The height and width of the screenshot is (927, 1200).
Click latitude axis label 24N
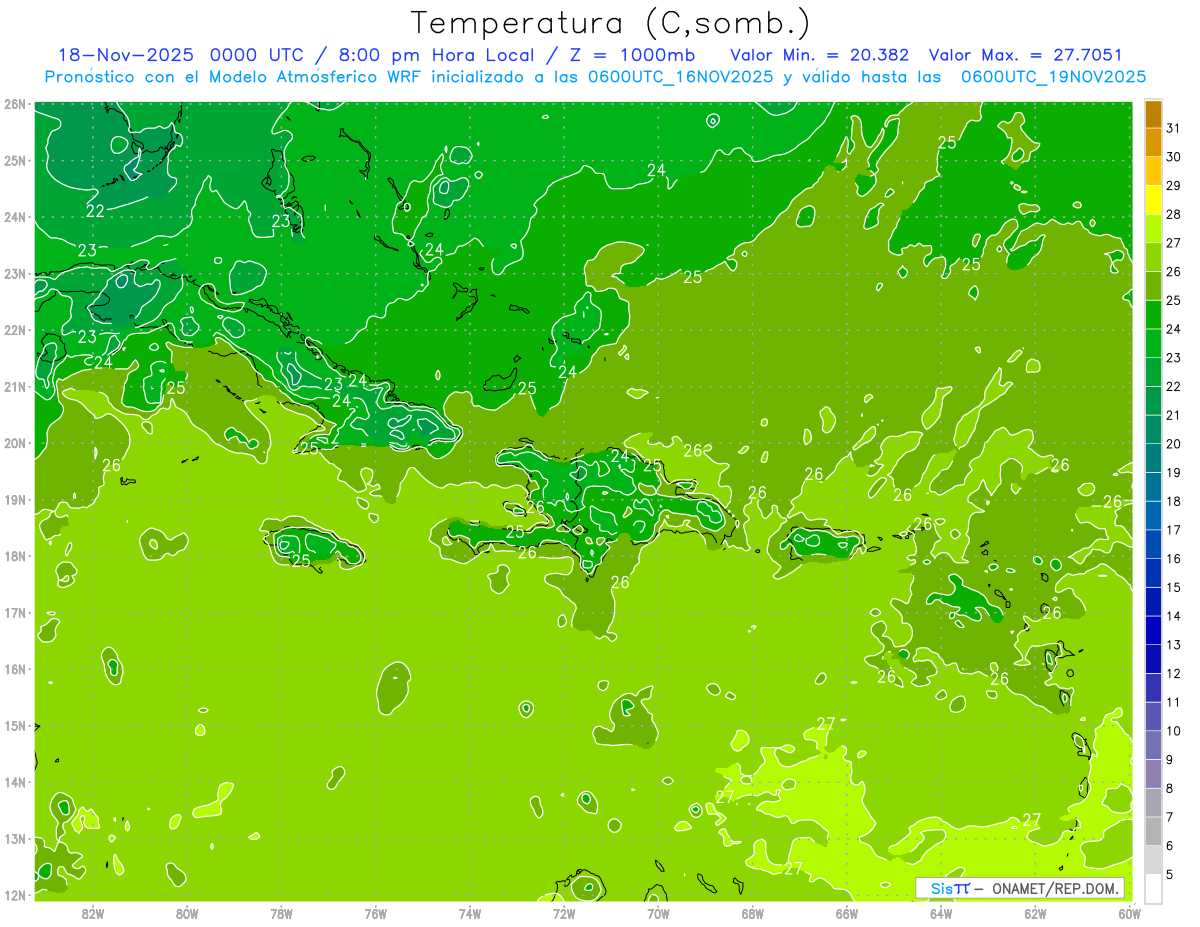pos(14,217)
